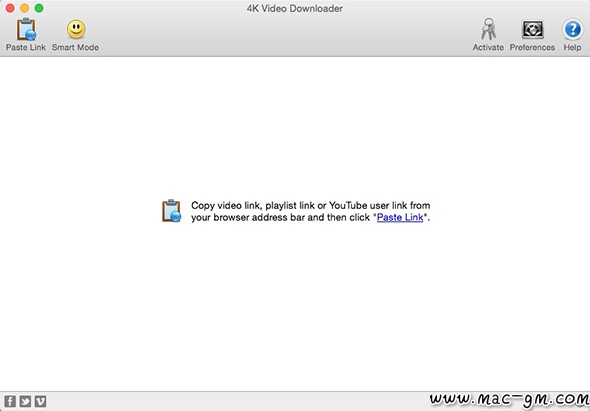Click clipboard icon beside instruction text
This screenshot has height=411, width=590.
click(172, 210)
